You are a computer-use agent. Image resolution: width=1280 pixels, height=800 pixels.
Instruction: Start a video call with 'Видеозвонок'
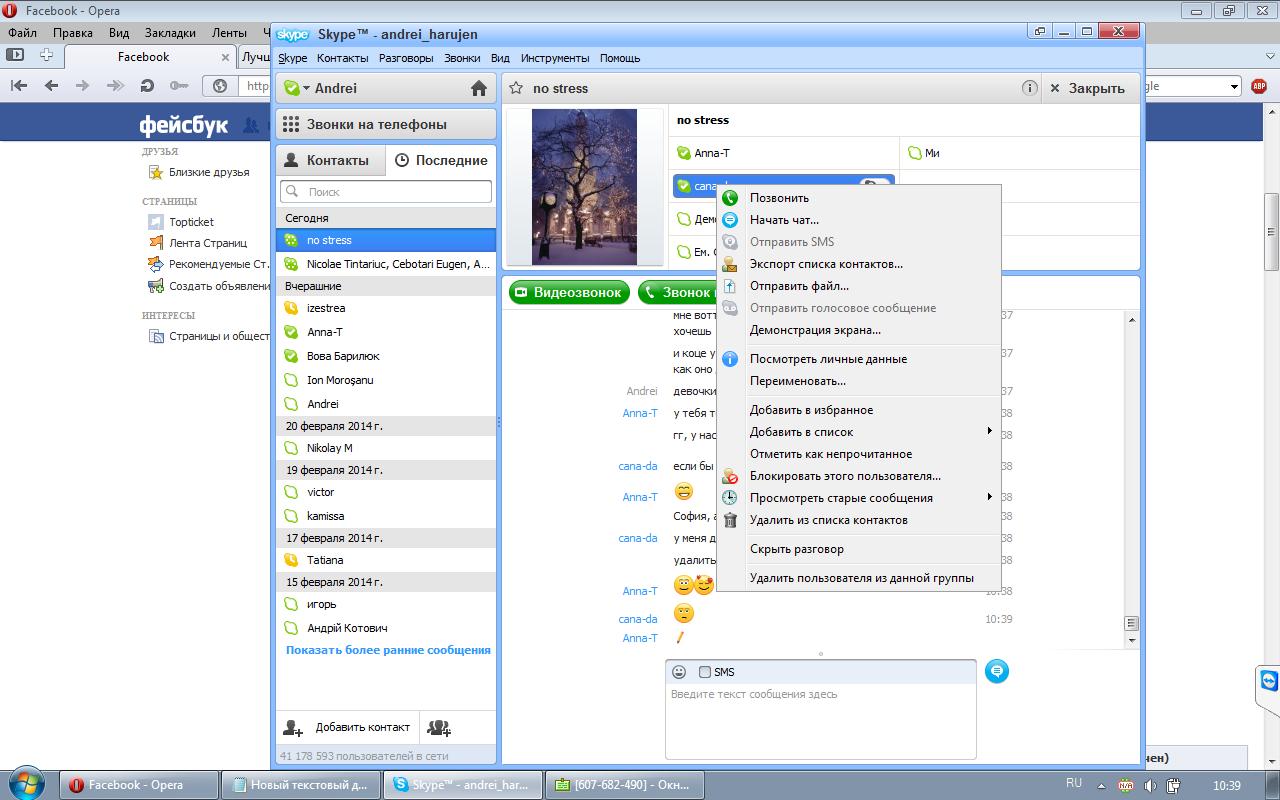569,292
